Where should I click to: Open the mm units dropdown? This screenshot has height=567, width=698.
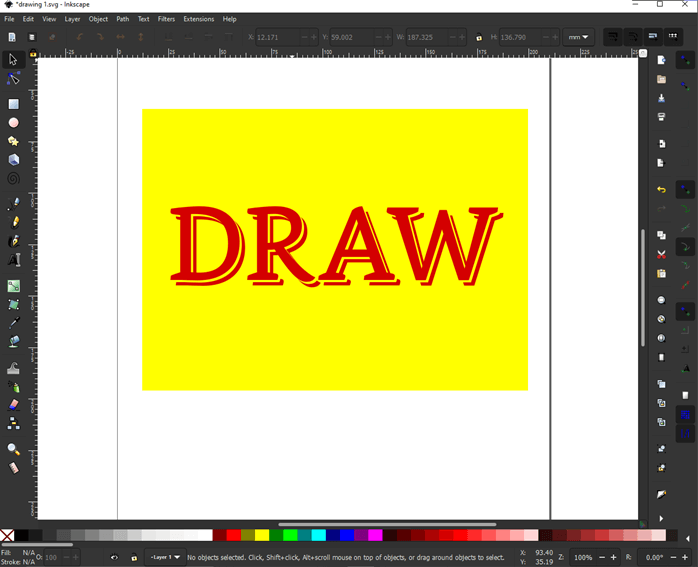pos(578,37)
